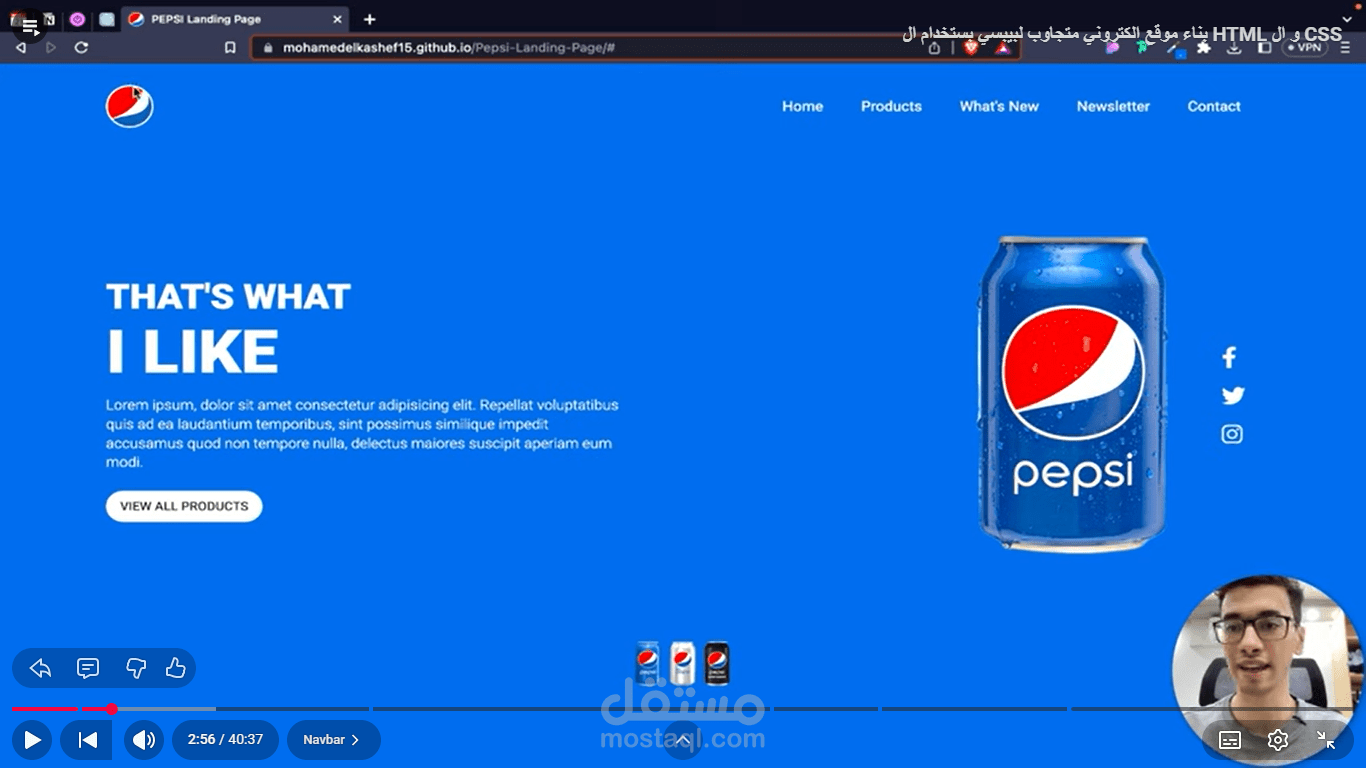Open the browser extensions puzzle icon
This screenshot has width=1366, height=768.
pos(1203,47)
